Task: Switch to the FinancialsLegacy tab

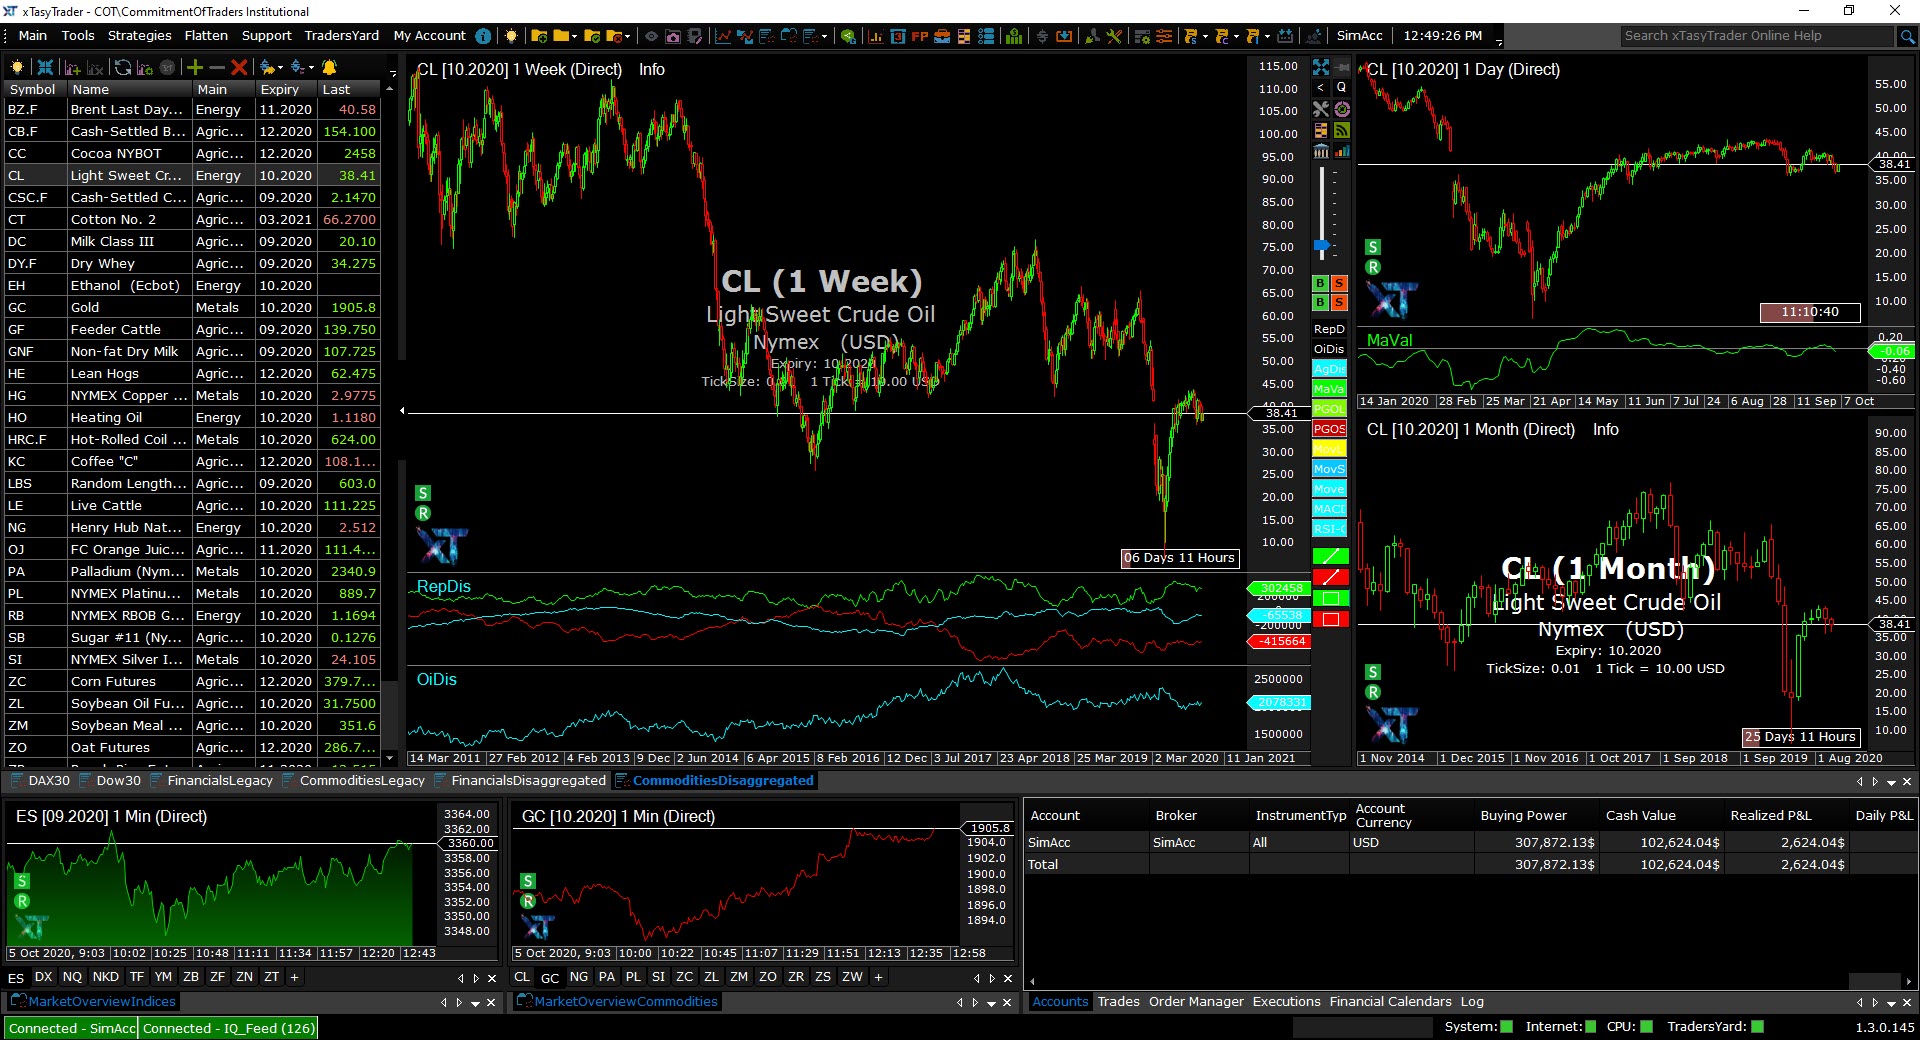Action: click(x=219, y=781)
